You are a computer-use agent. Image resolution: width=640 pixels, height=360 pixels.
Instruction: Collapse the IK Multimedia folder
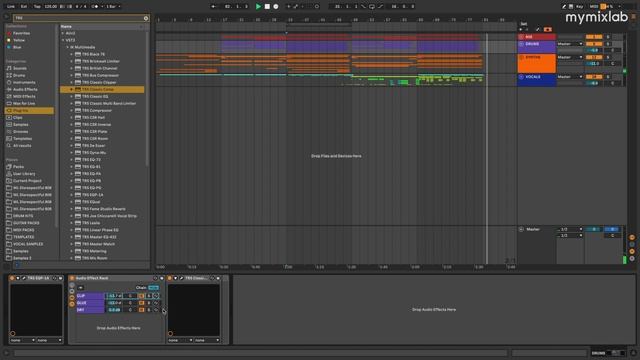[67, 47]
